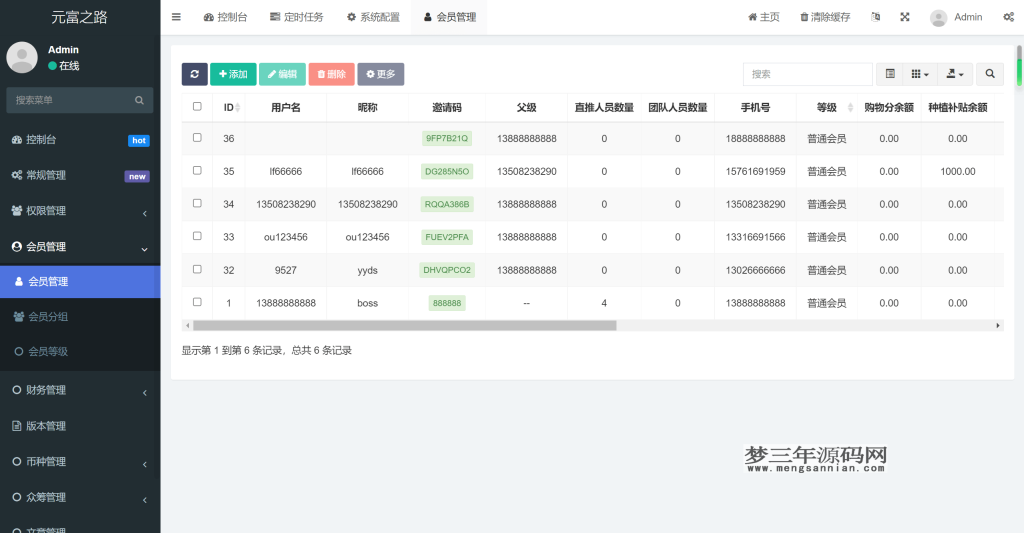Click the blue hot badge on 控制台

(139, 140)
